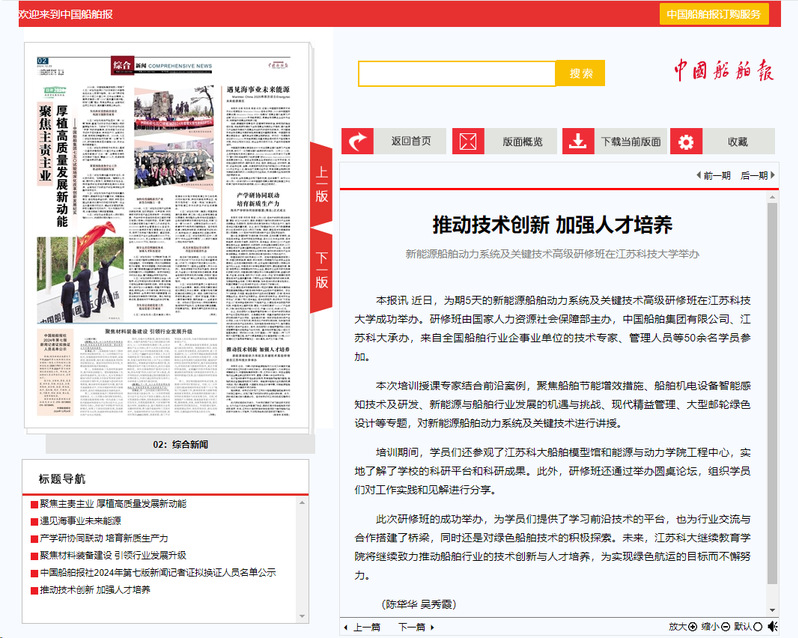Click the red return-home arrow icon
Screen dimensions: 798x638
(359, 141)
